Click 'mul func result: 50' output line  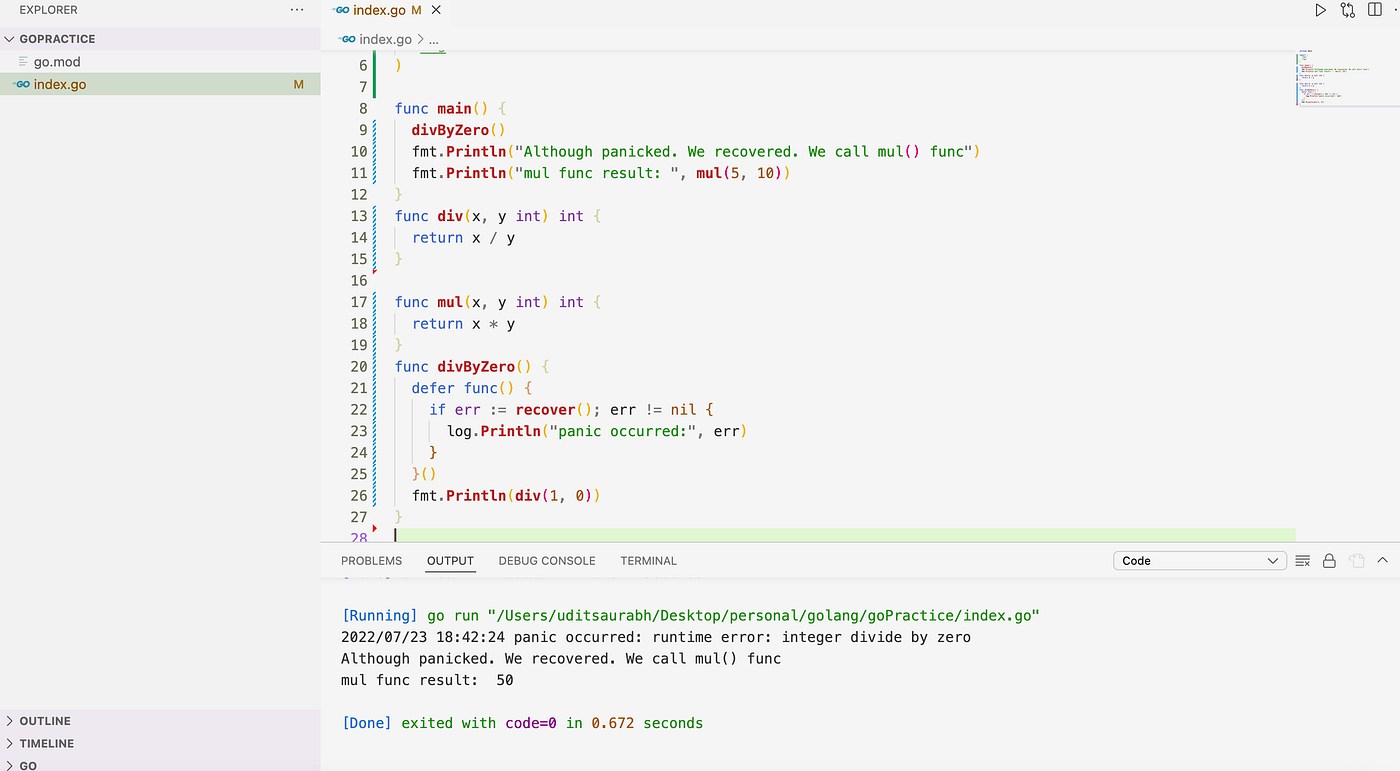click(427, 680)
